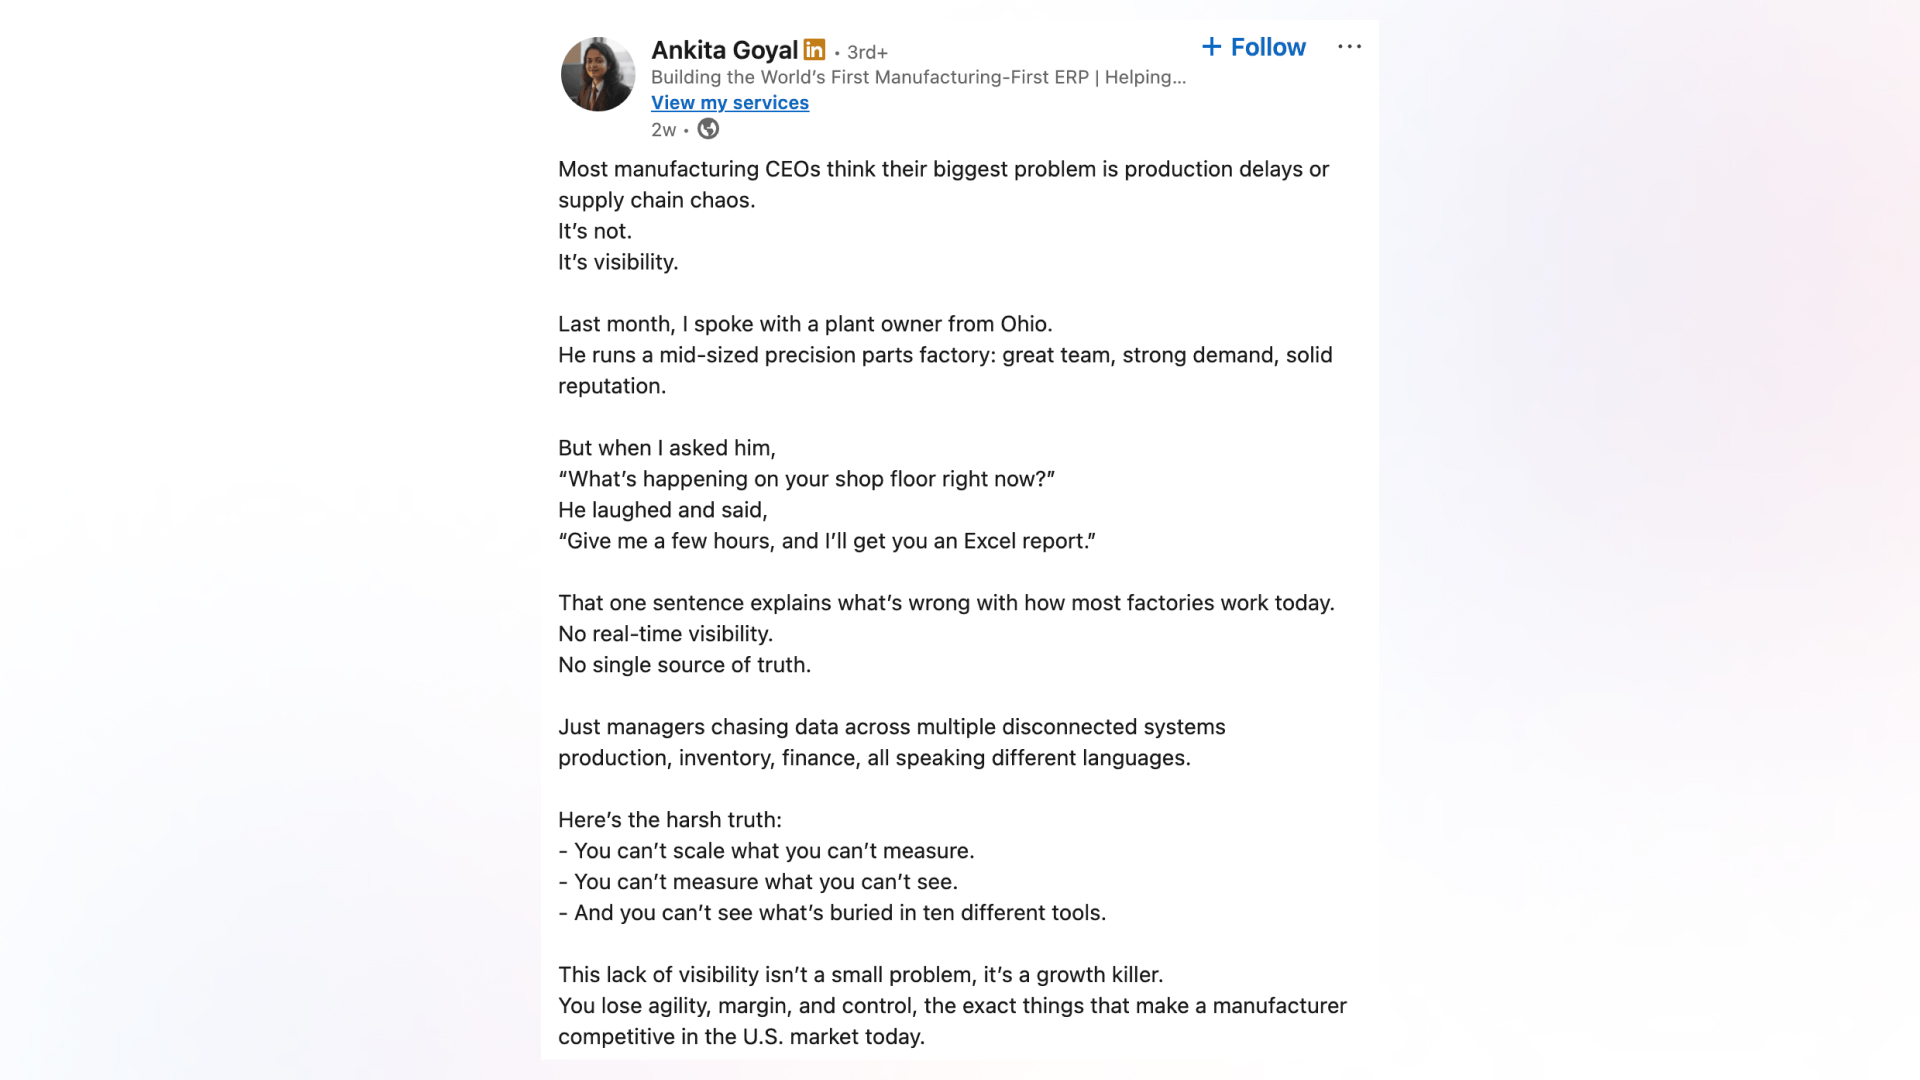This screenshot has height=1080, width=1920.
Task: Click the gold LinkedIn Premium badge
Action: click(814, 48)
